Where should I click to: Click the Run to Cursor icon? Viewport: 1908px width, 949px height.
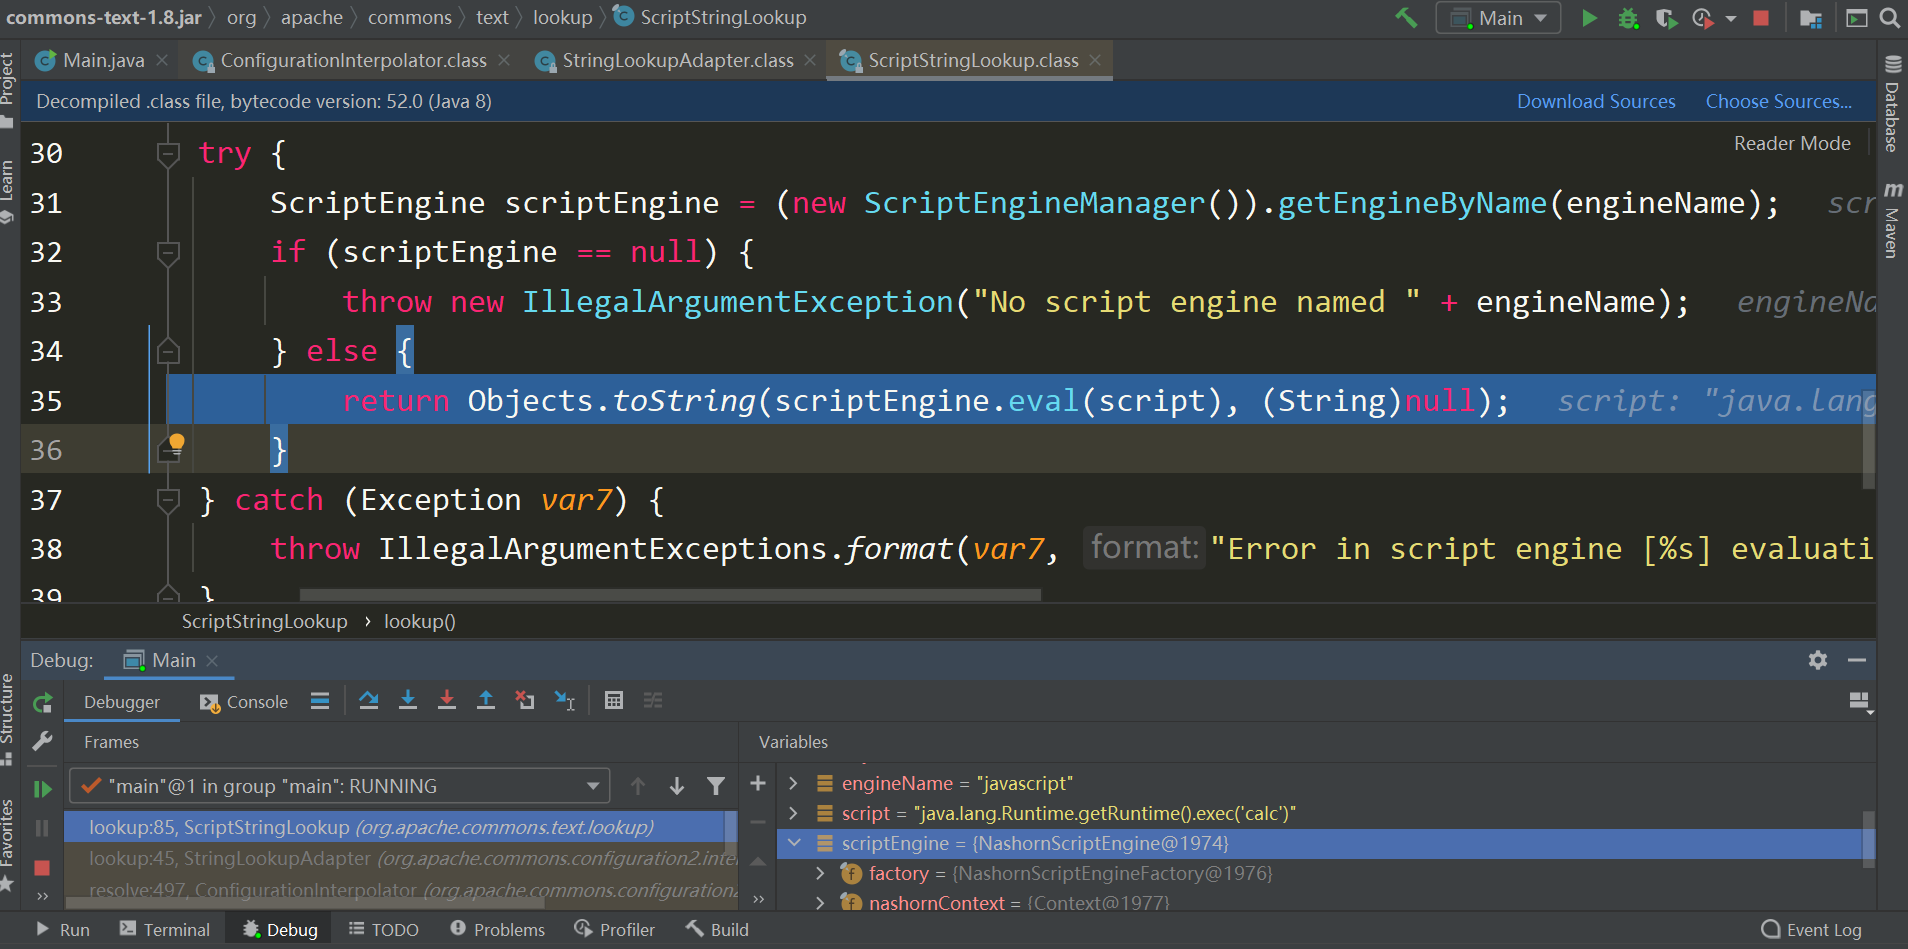565,700
